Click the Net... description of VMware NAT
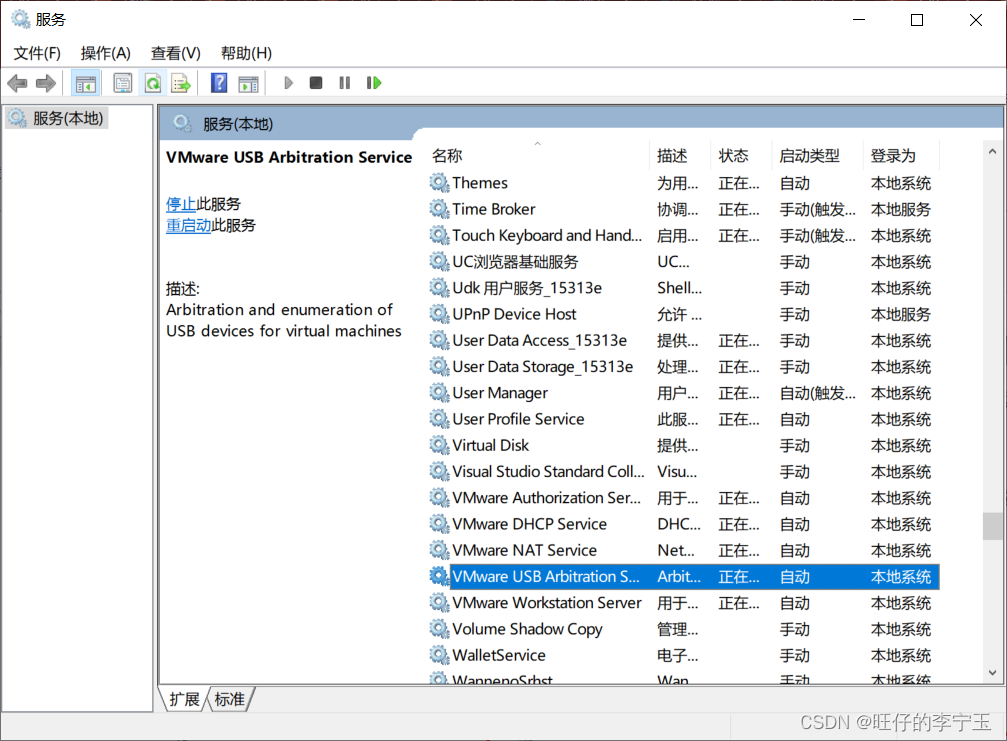The width and height of the screenshot is (1007, 741). point(676,550)
